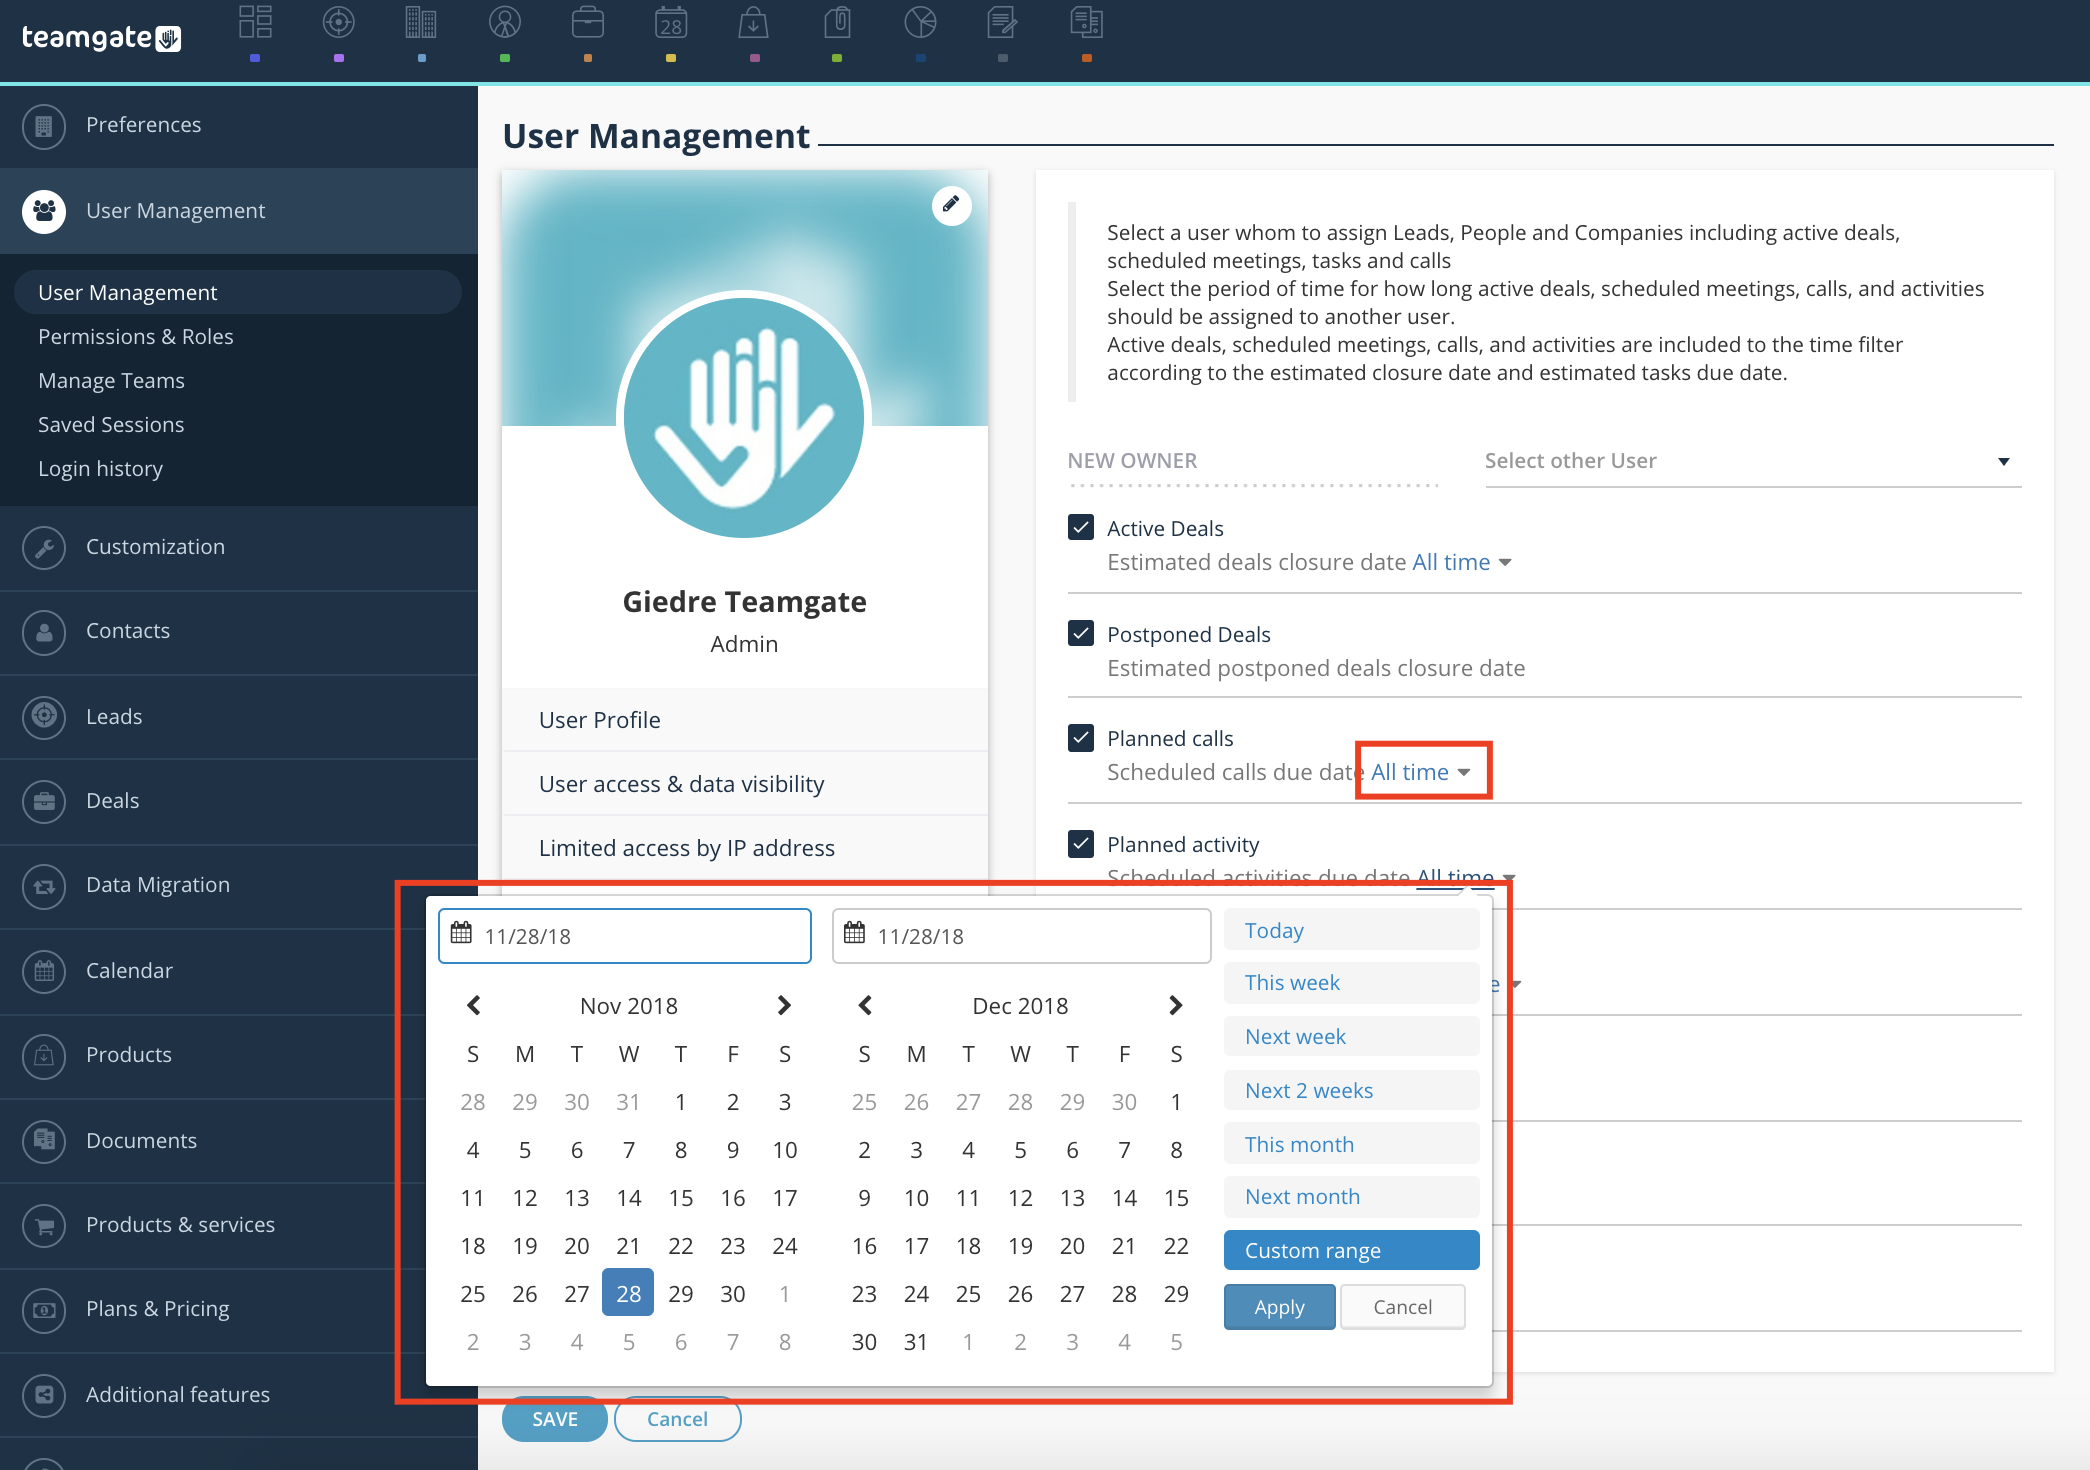The width and height of the screenshot is (2090, 1470).
Task: Select December 31 in the calendar
Action: 916,1342
